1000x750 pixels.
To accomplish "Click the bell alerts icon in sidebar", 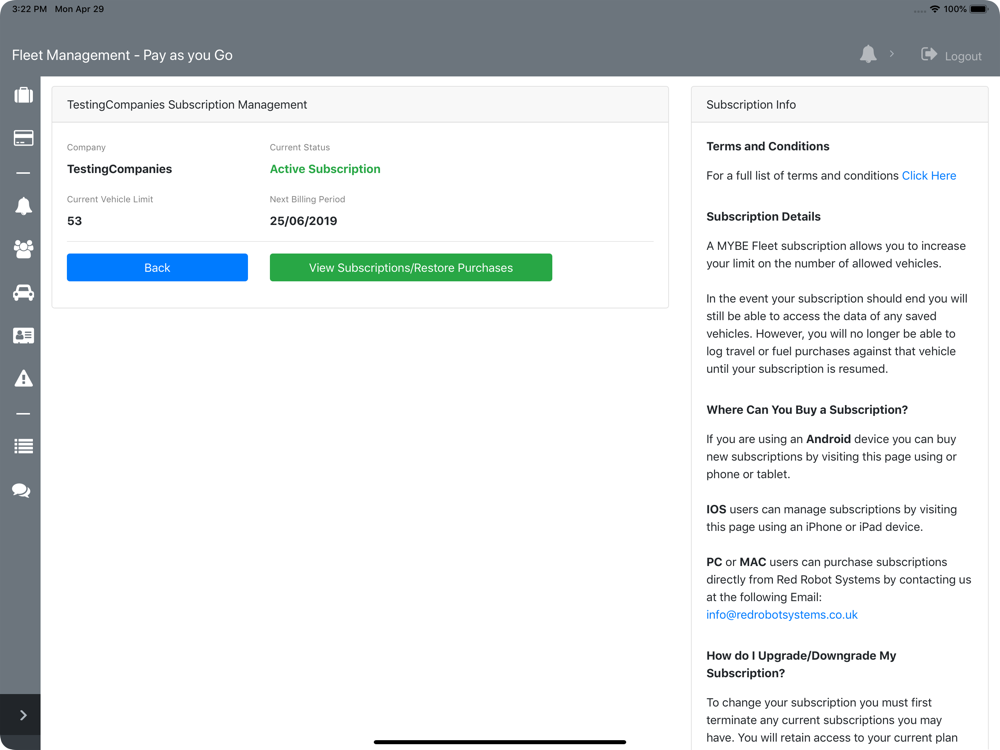I will click(x=23, y=206).
